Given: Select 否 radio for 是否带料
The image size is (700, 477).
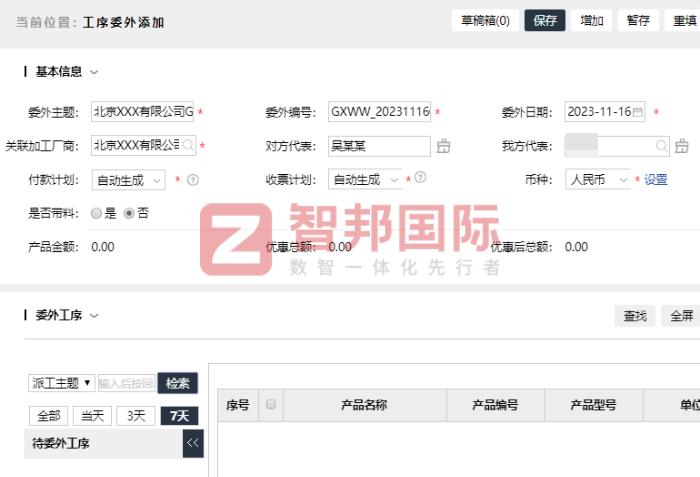Looking at the screenshot, I should (x=128, y=213).
